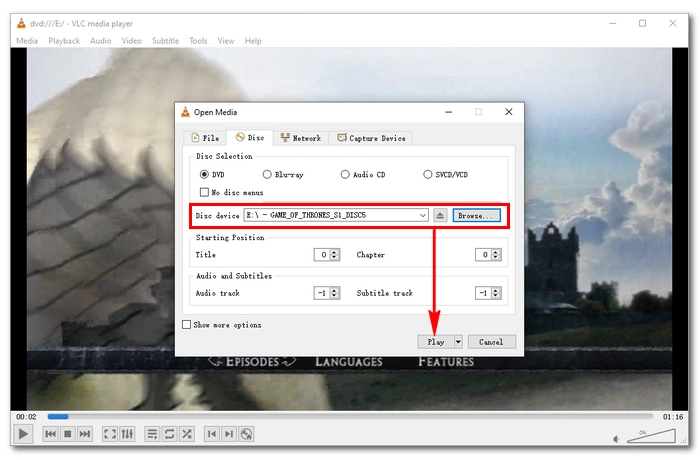Click the Play button in VLC controls

click(23, 434)
